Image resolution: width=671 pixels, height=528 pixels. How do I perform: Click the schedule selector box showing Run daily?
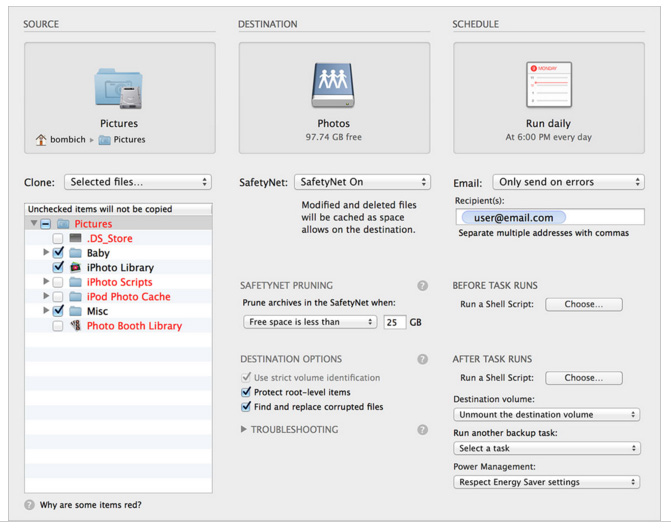tap(549, 98)
